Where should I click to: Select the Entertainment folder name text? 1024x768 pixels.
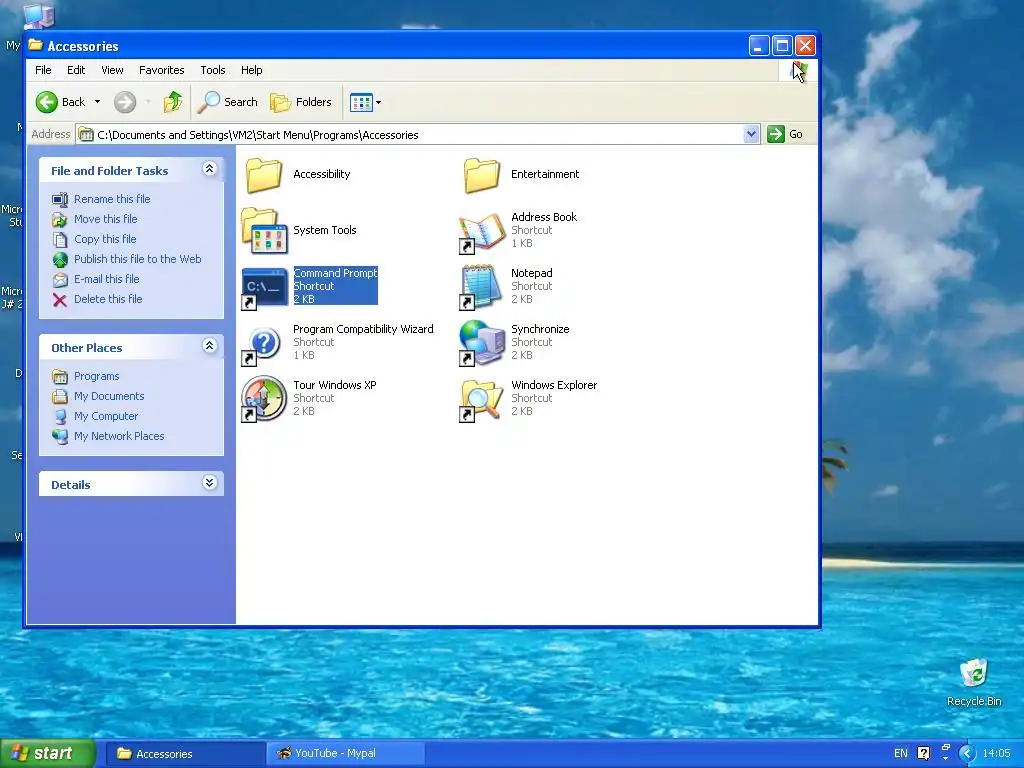[x=545, y=174]
